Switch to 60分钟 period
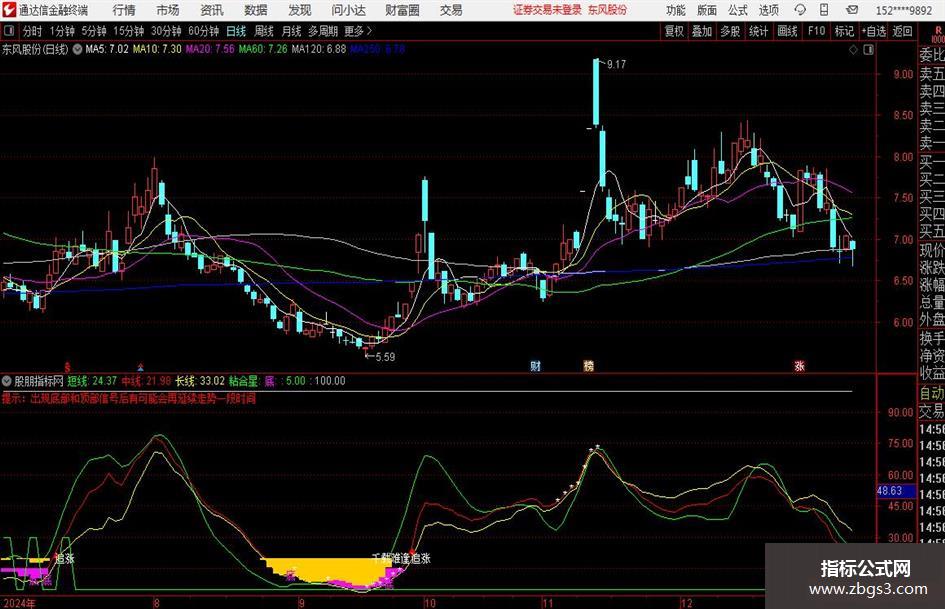Screen dimensions: 945x609 click(x=204, y=31)
